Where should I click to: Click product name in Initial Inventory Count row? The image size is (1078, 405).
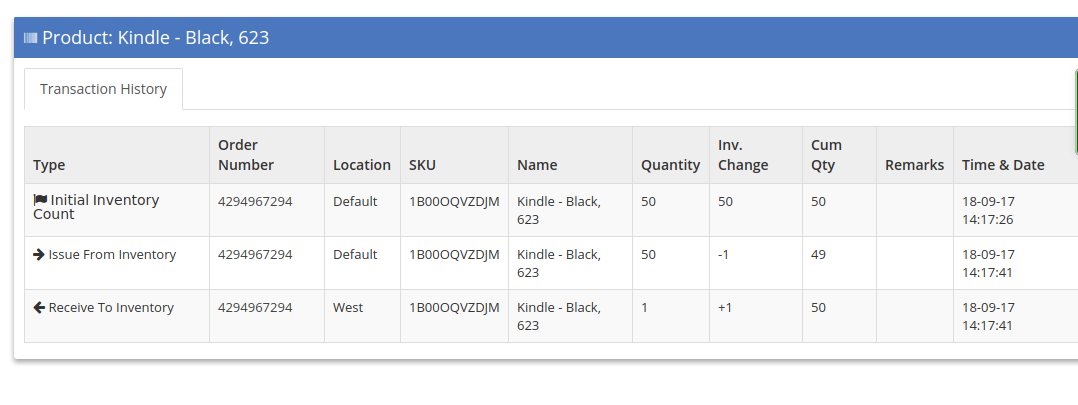[x=559, y=210]
